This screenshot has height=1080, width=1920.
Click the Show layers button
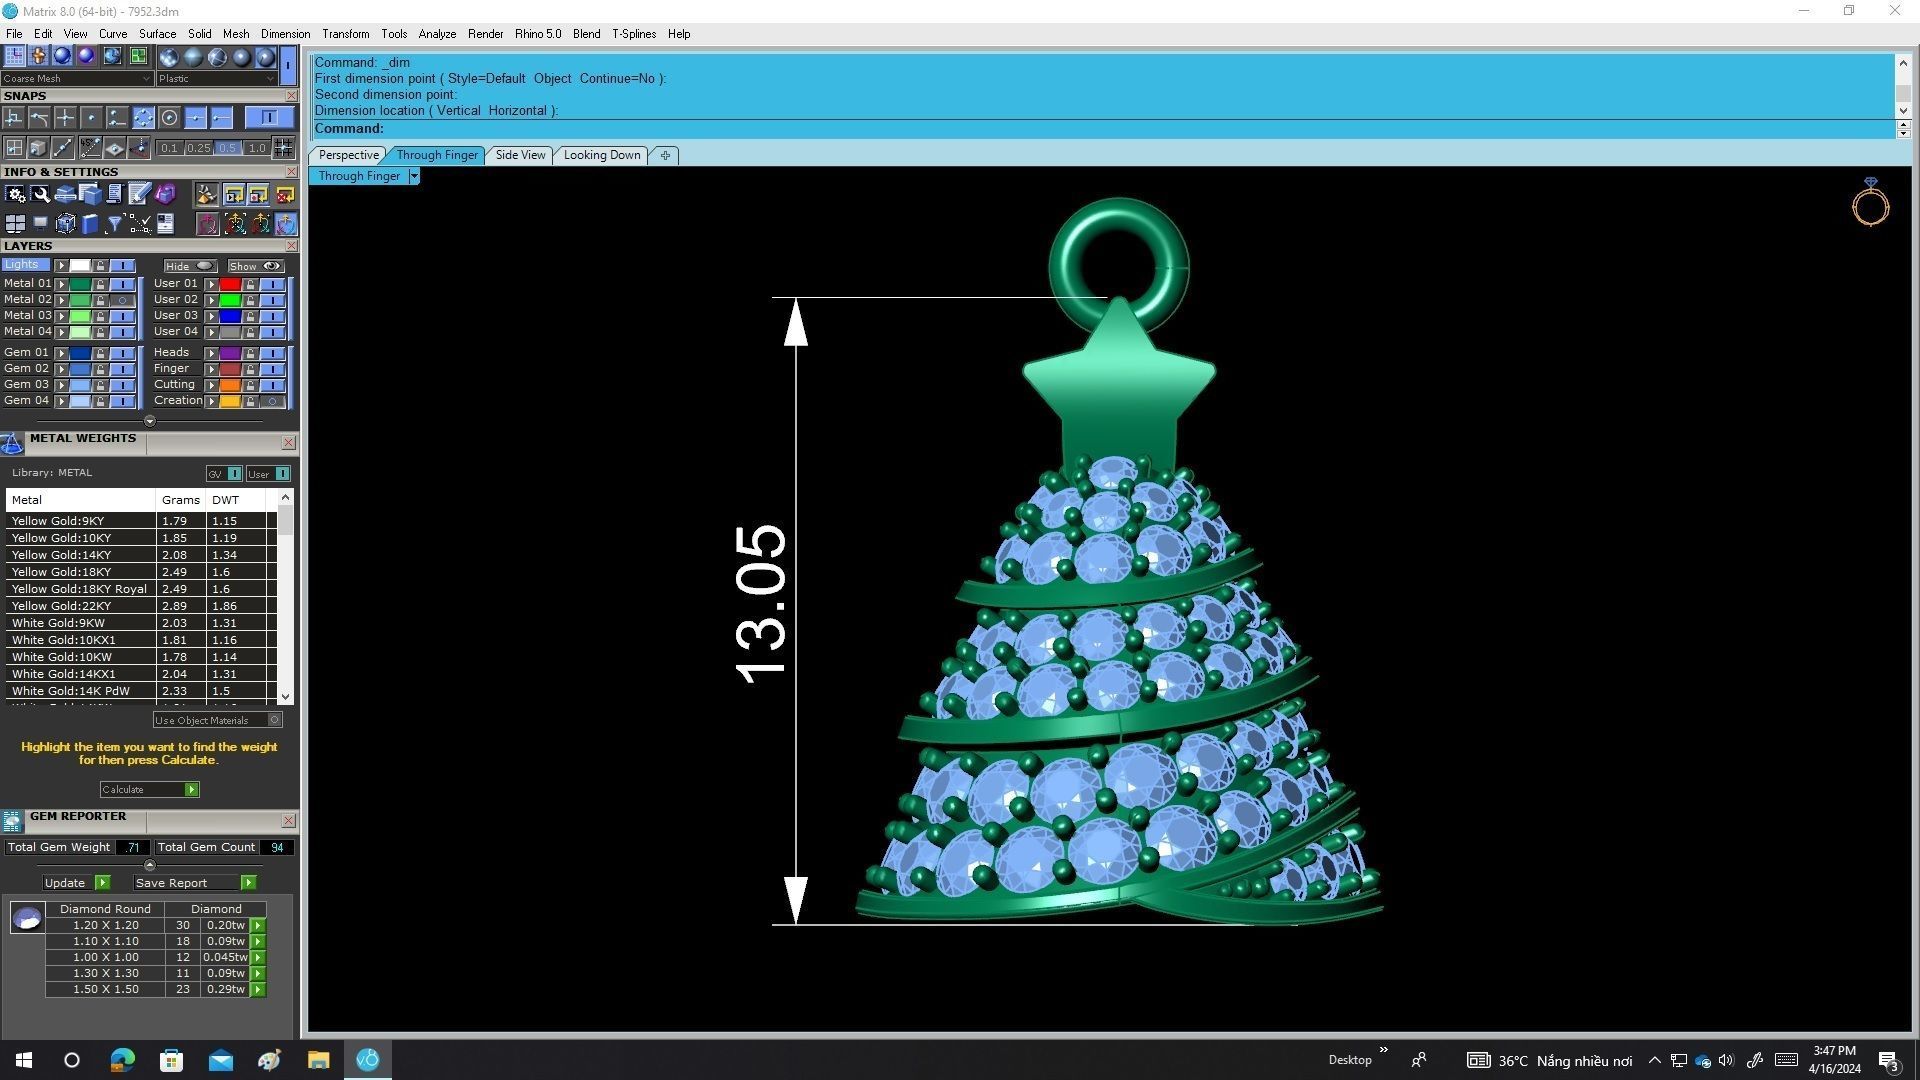click(x=256, y=267)
